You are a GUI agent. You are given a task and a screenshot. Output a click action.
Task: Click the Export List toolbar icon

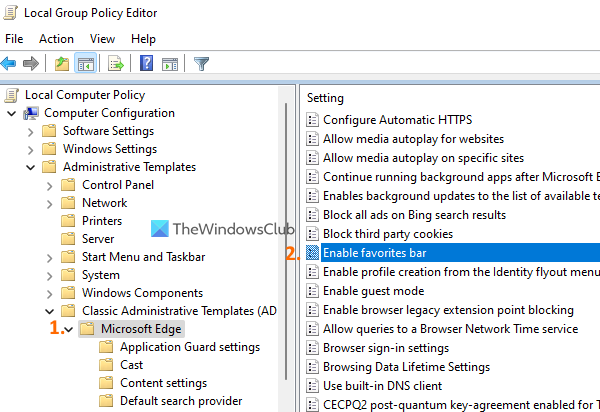116,64
